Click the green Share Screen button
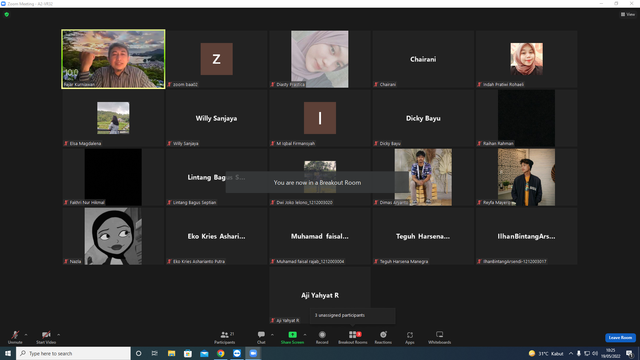Image resolution: width=640 pixels, height=360 pixels. click(292, 337)
